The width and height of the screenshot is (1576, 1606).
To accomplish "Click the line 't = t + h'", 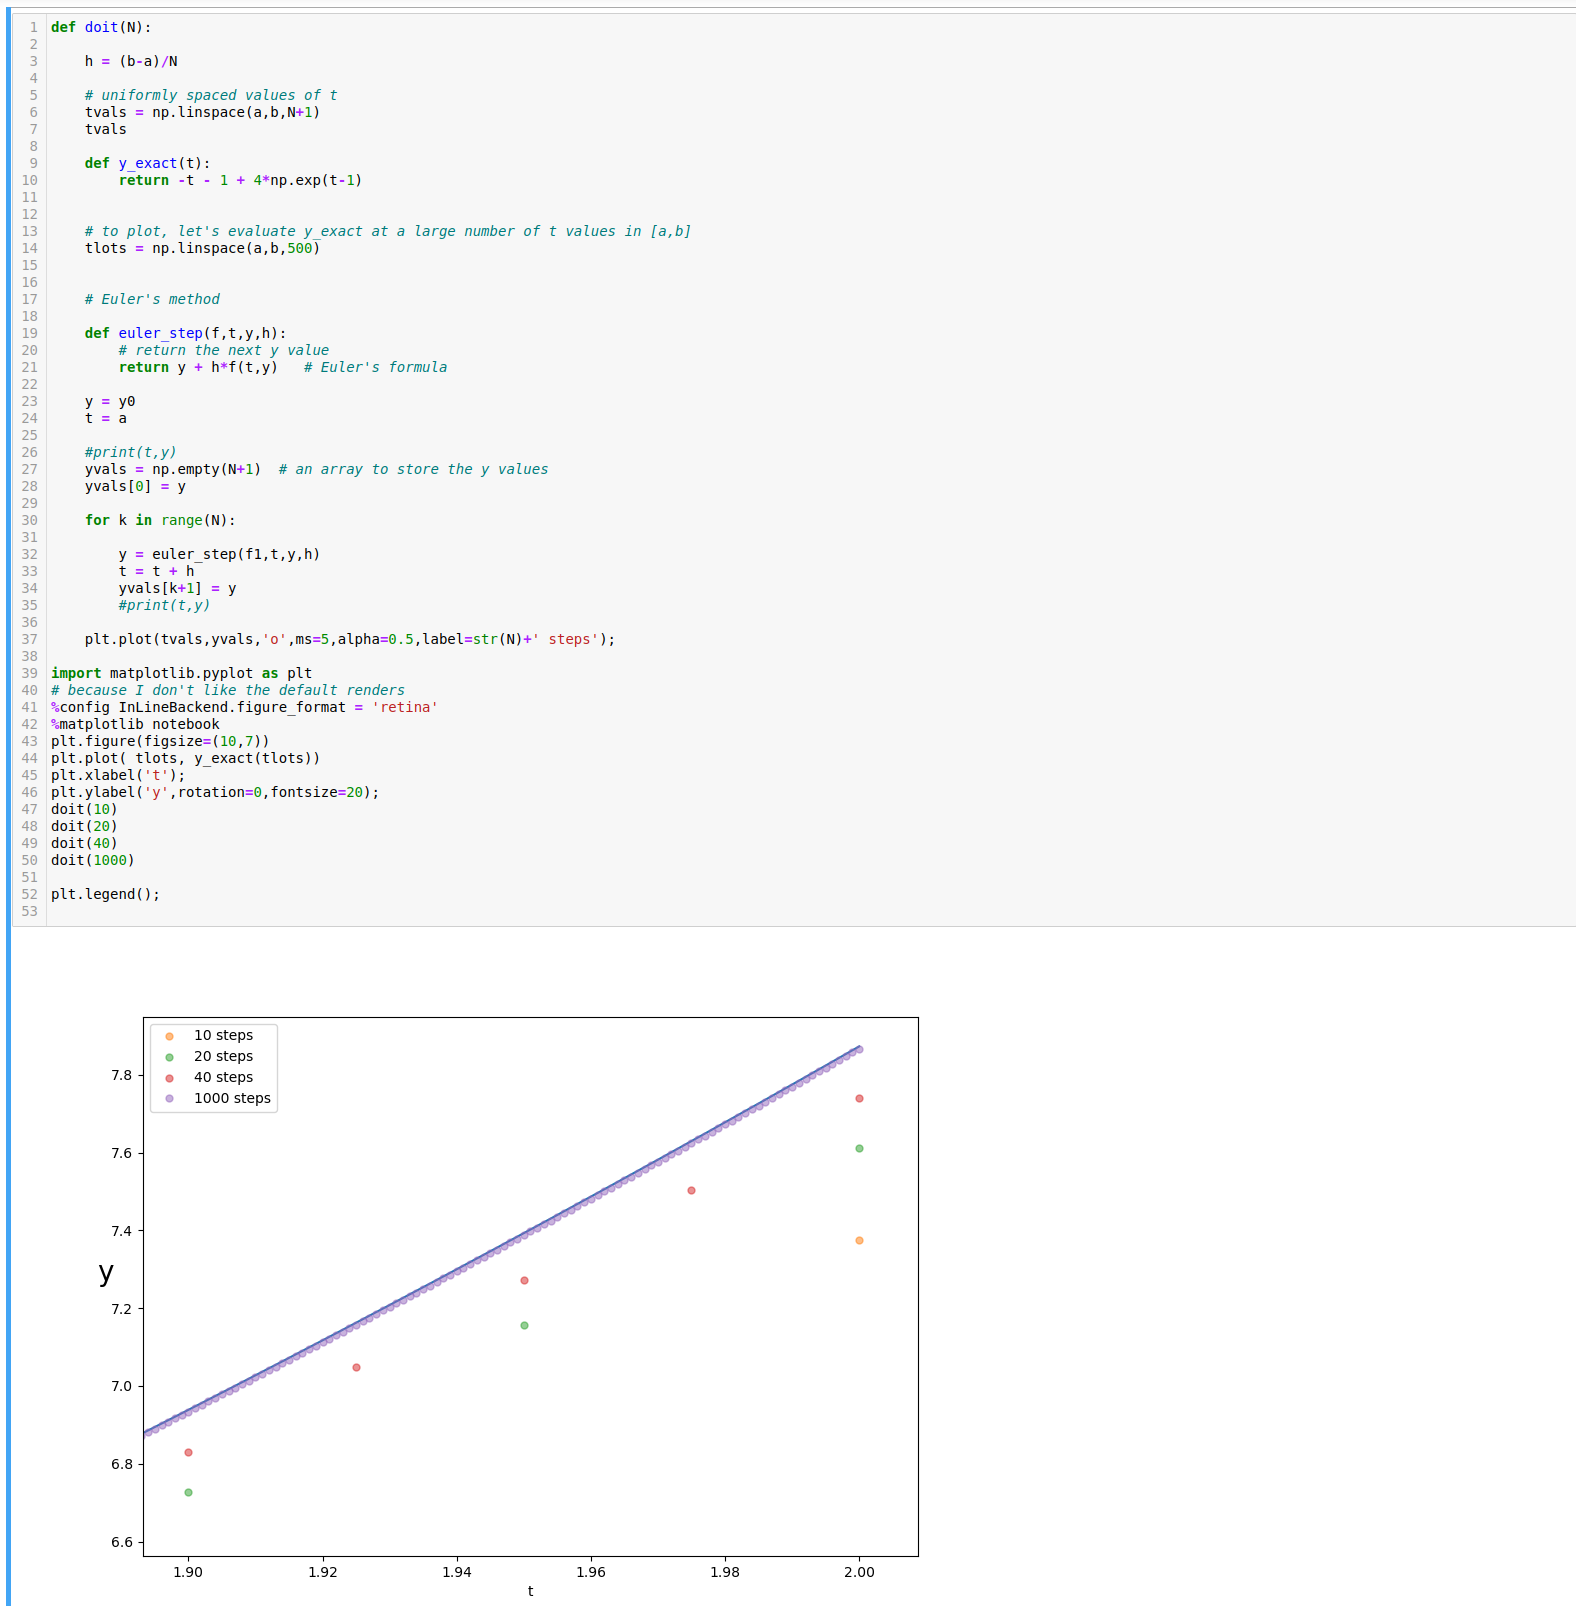I will [x=156, y=571].
